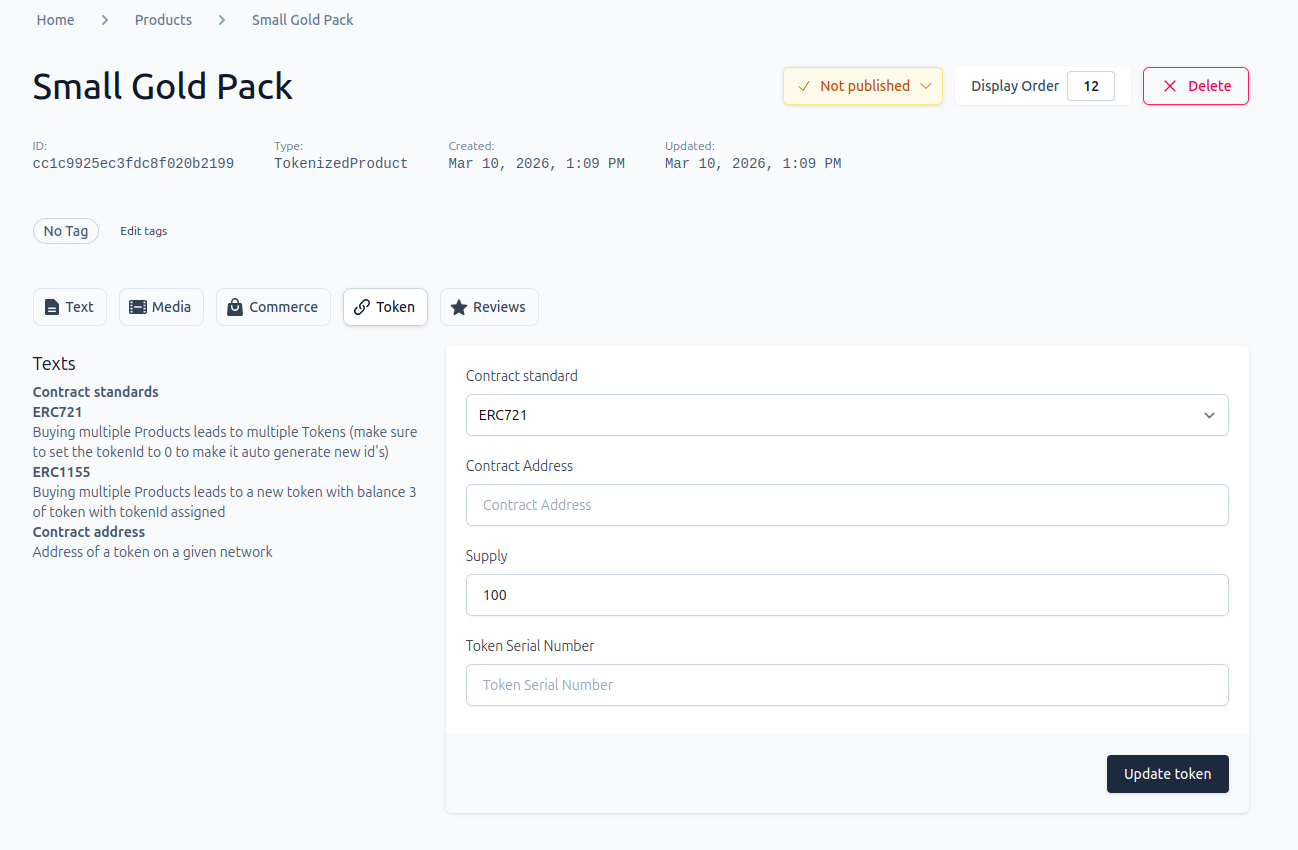The width and height of the screenshot is (1298, 850).
Task: Switch to the Media tab
Action: tap(161, 307)
